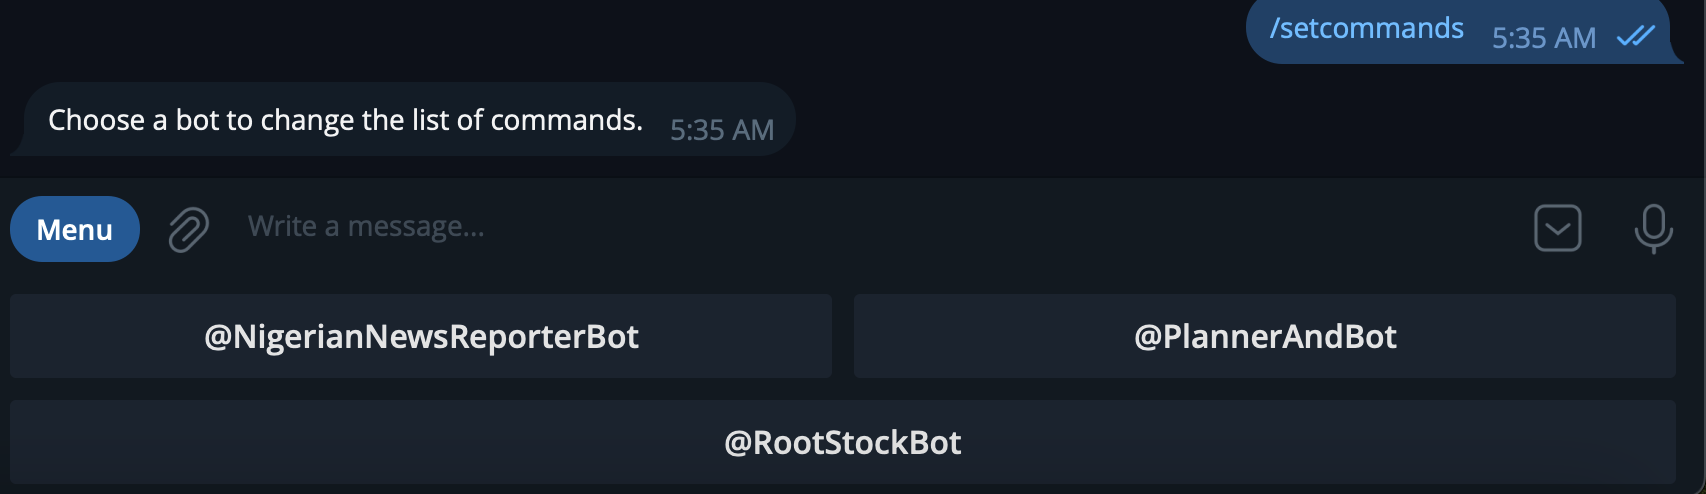
Task: Start voice recording with the microphone icon
Action: pyautogui.click(x=1653, y=229)
